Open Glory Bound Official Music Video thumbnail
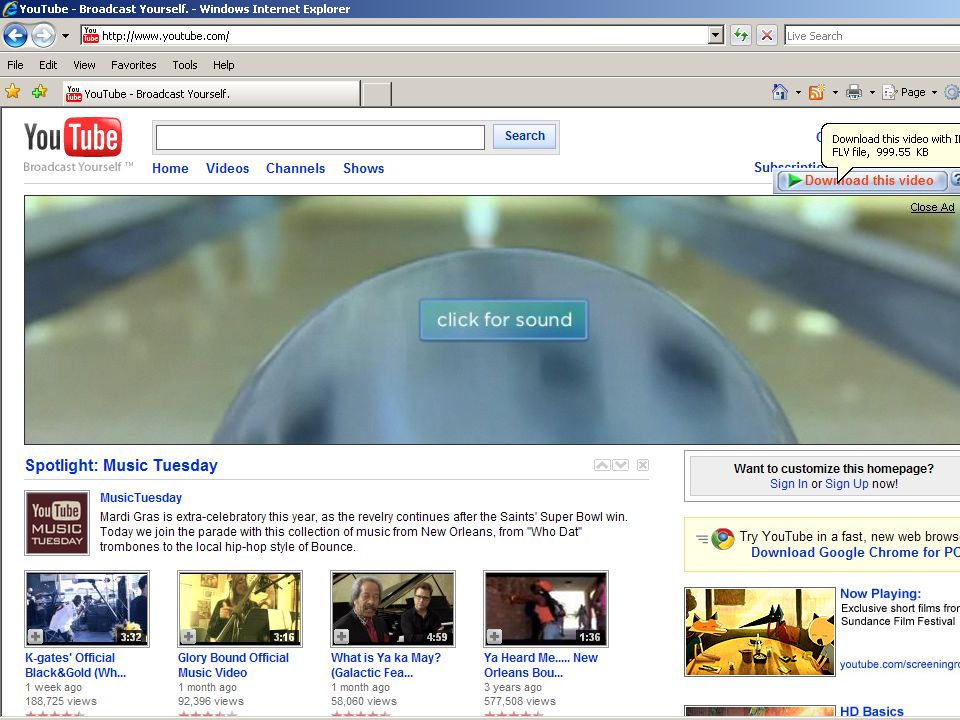Screen dimensions: 960x720 240,609
